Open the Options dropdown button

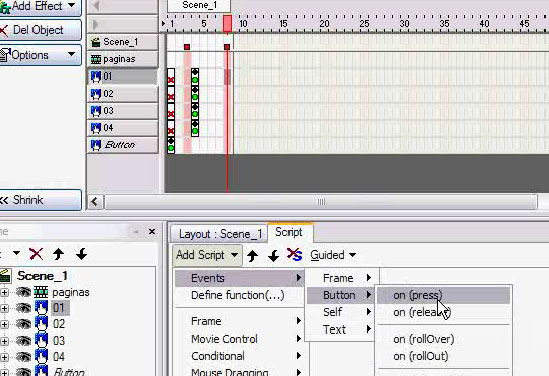pyautogui.click(x=39, y=55)
